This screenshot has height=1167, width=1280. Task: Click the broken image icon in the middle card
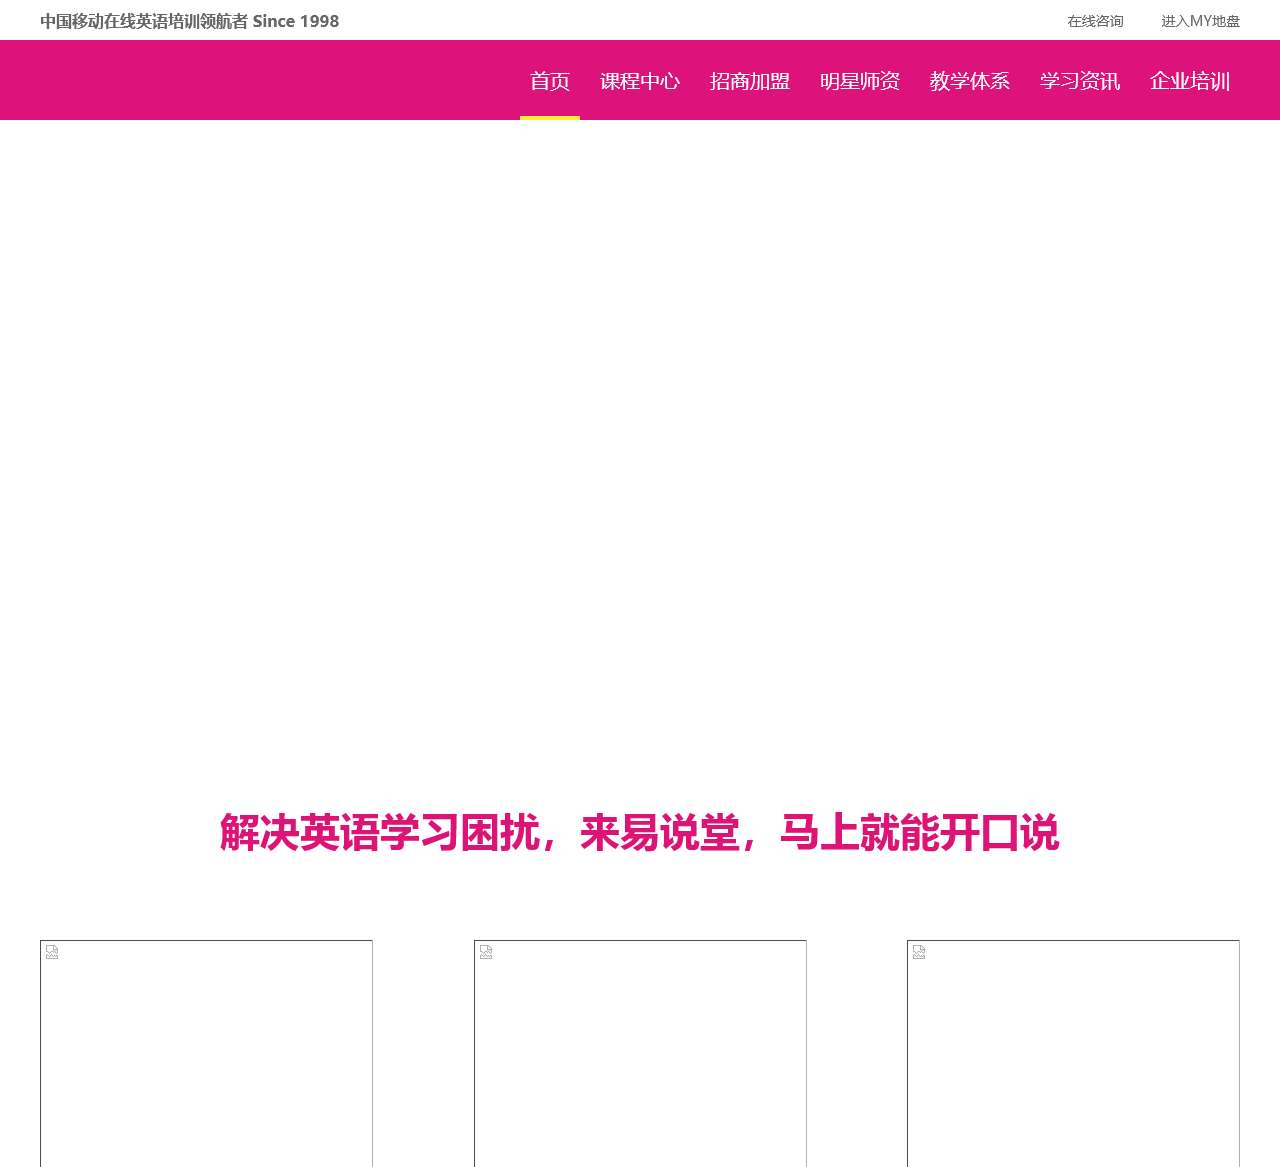[x=486, y=952]
